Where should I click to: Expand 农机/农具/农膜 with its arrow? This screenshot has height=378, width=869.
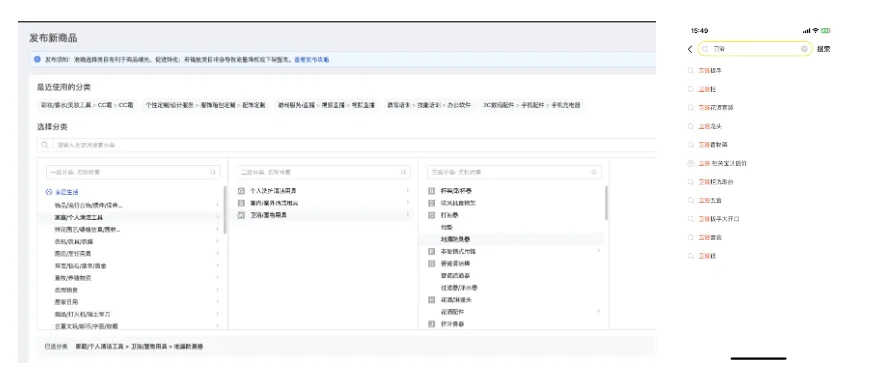pyautogui.click(x=217, y=242)
